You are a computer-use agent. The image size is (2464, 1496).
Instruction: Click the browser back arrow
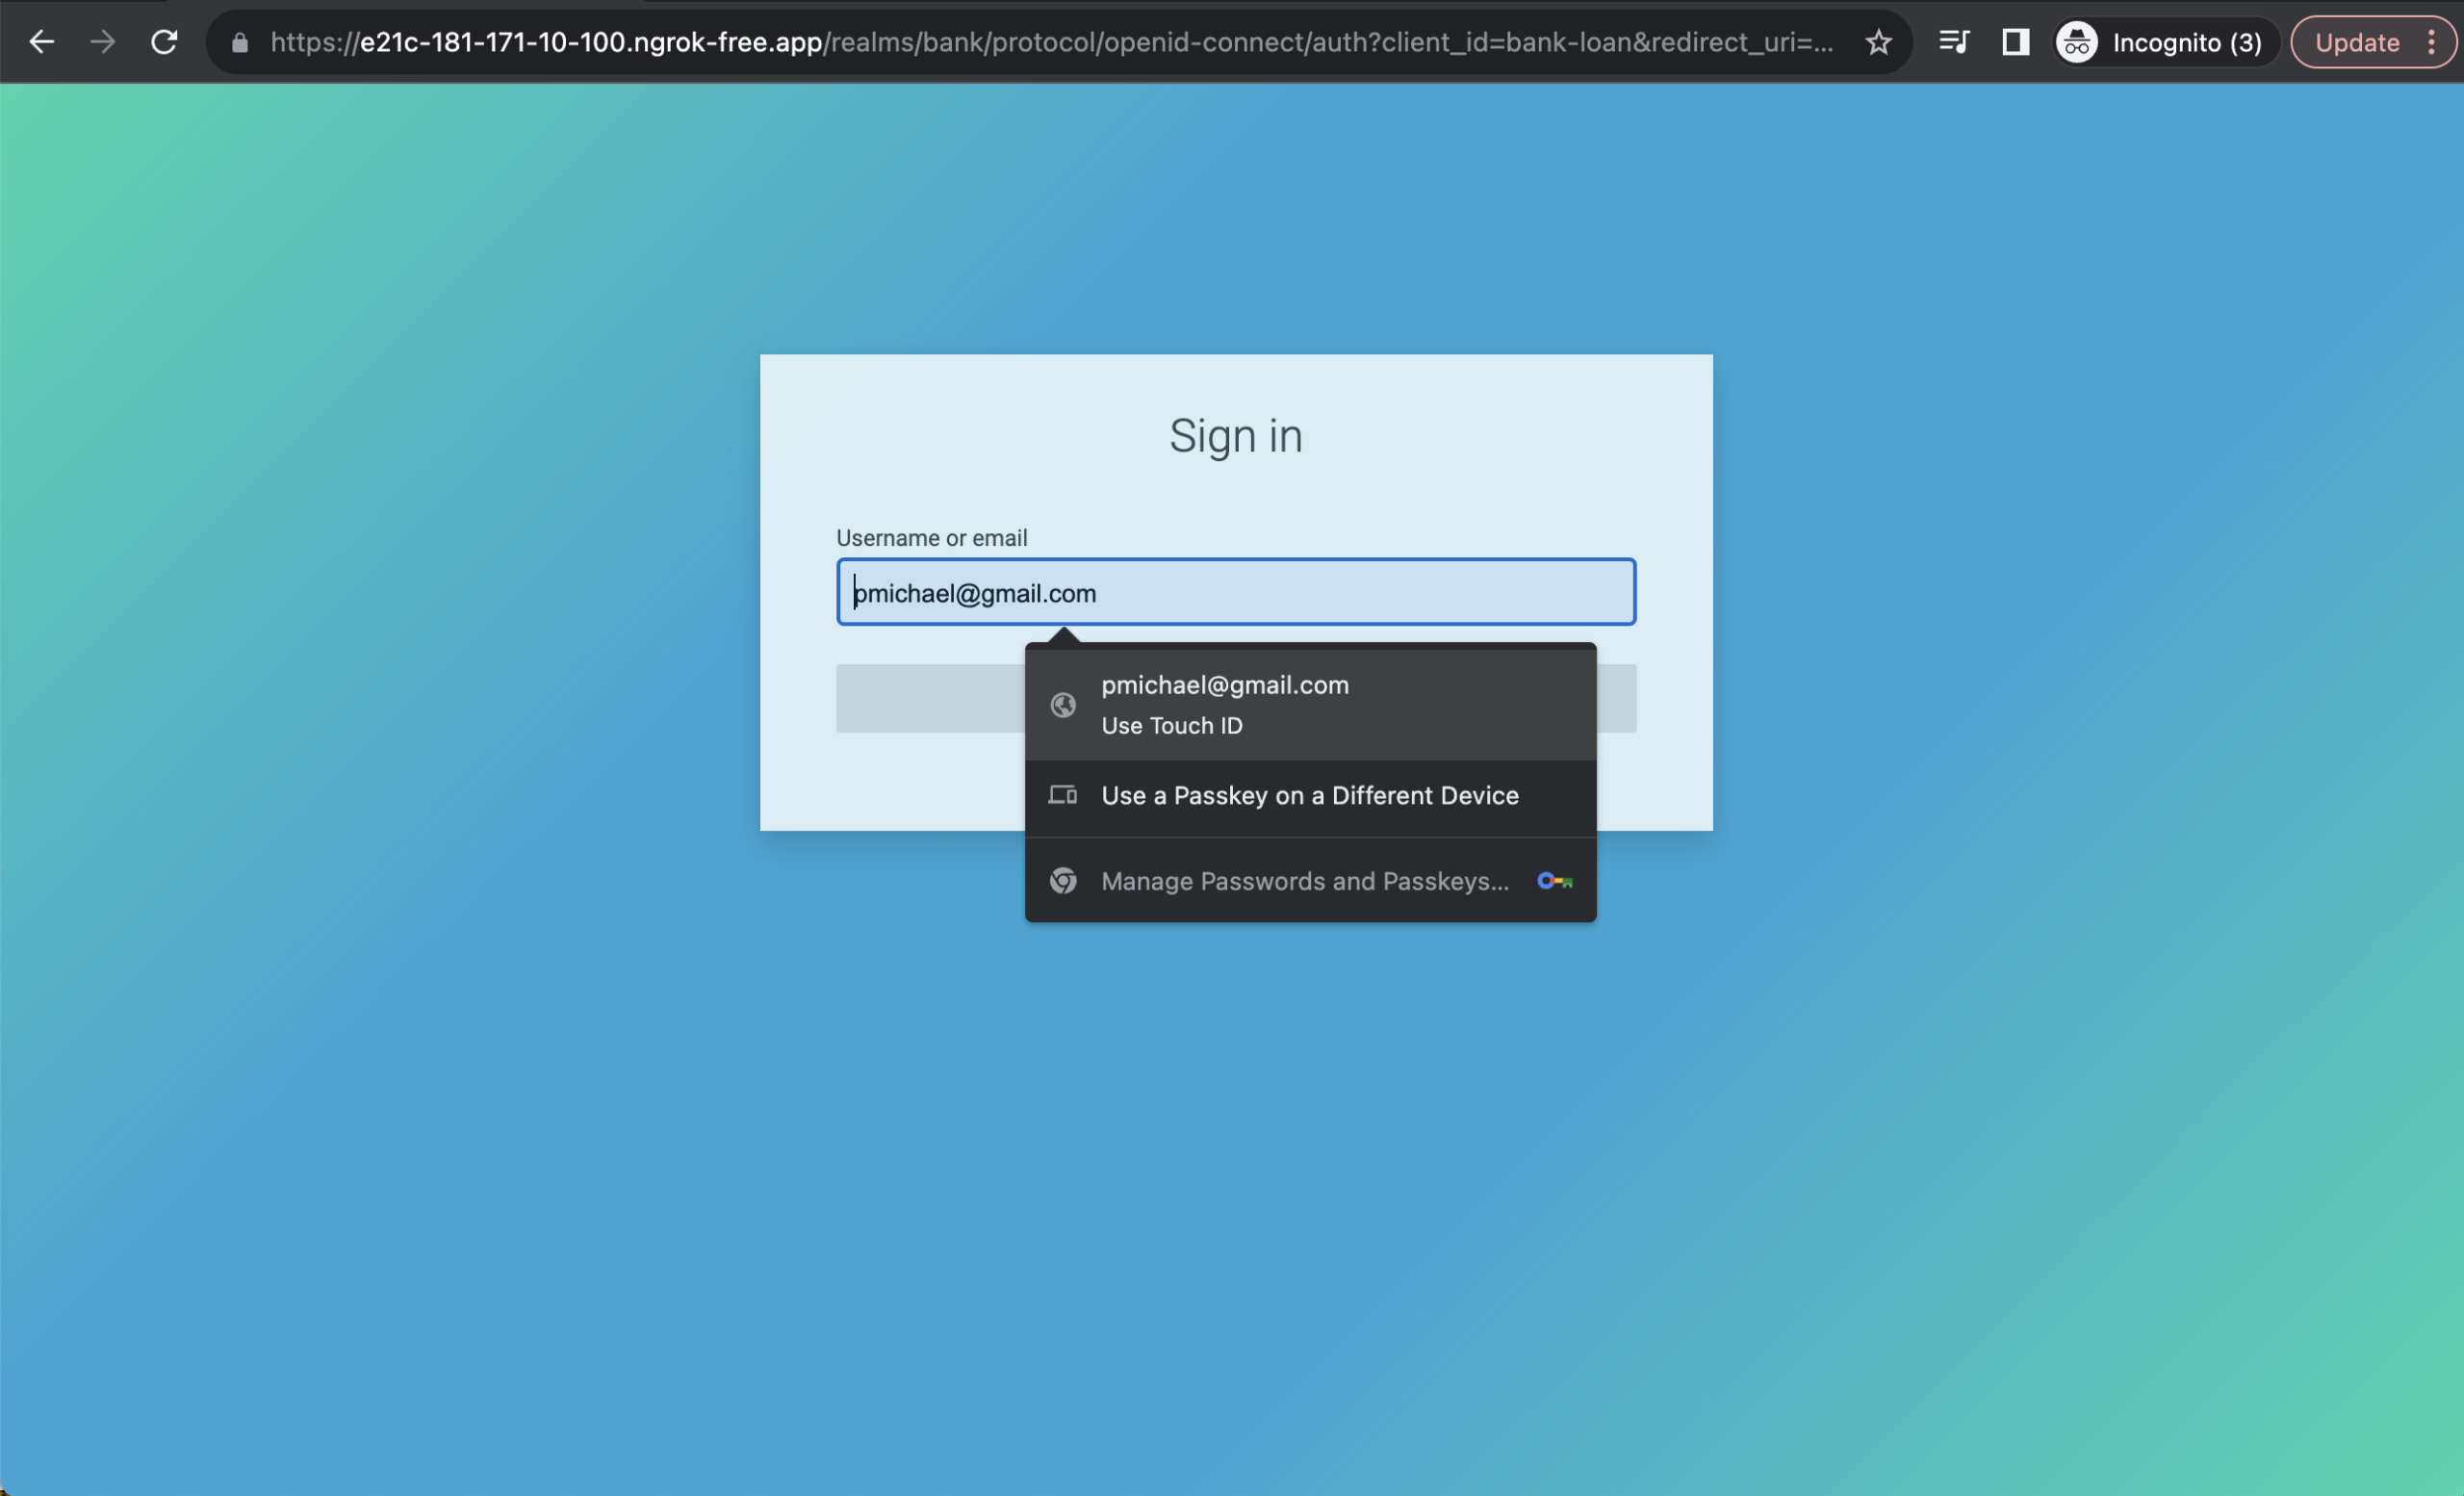point(41,42)
